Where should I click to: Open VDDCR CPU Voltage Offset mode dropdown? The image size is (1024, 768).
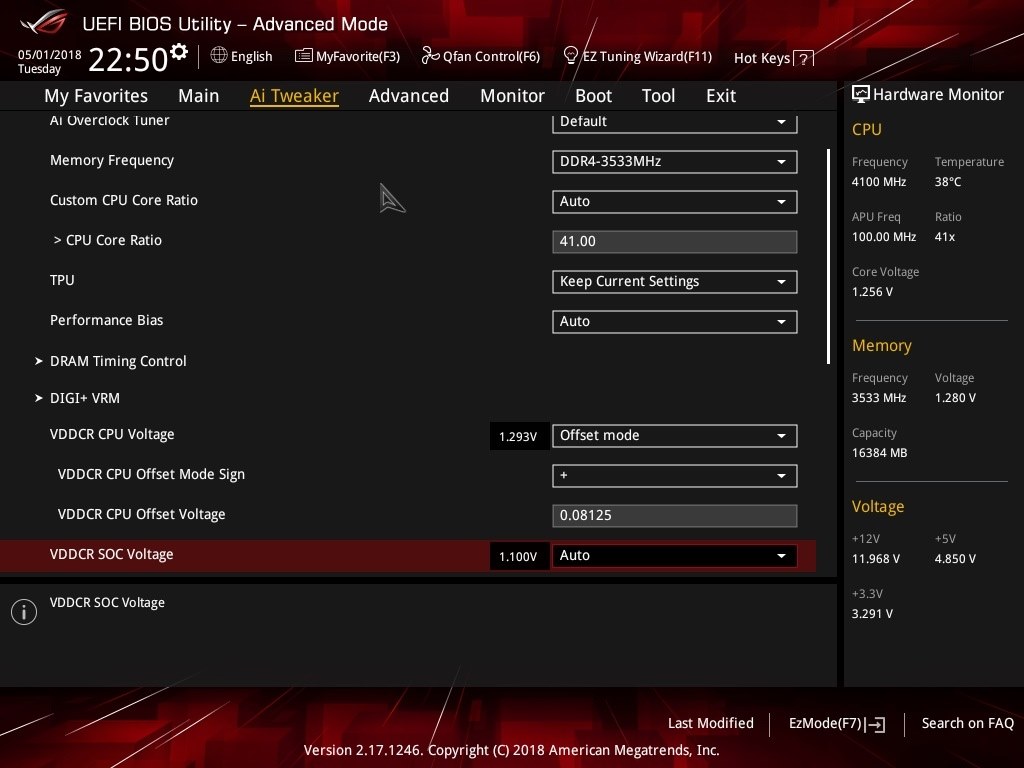(x=675, y=436)
